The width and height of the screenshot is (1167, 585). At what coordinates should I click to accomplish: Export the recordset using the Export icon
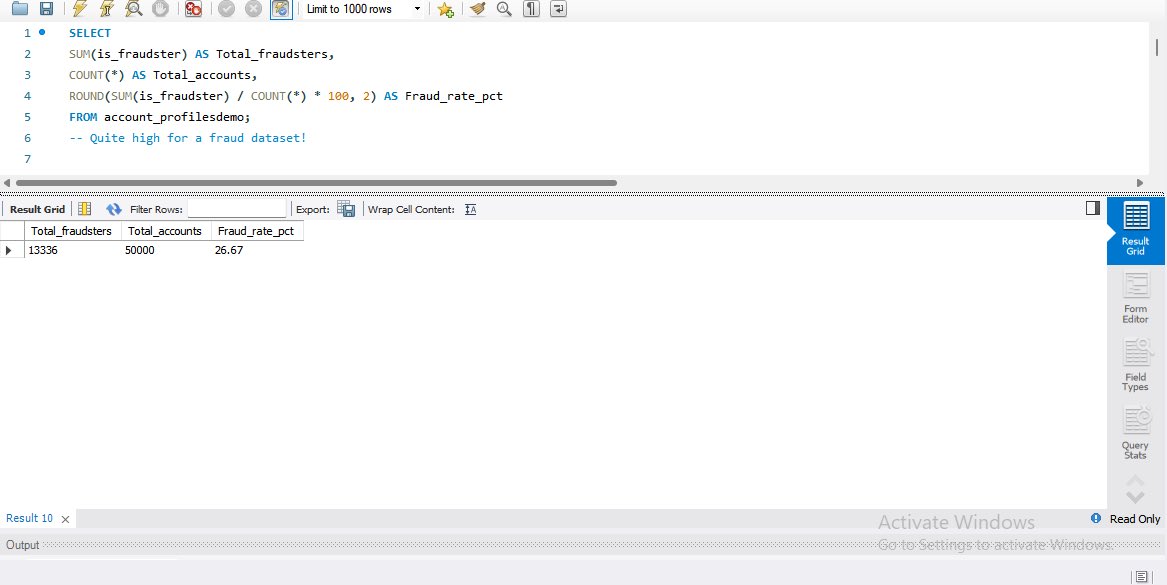[x=346, y=209]
